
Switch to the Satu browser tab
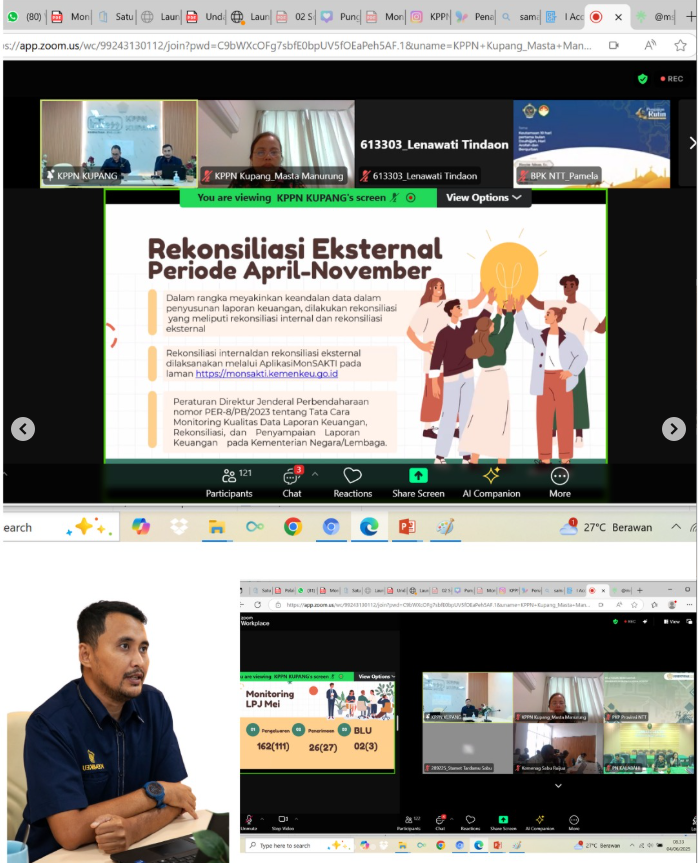tap(116, 17)
